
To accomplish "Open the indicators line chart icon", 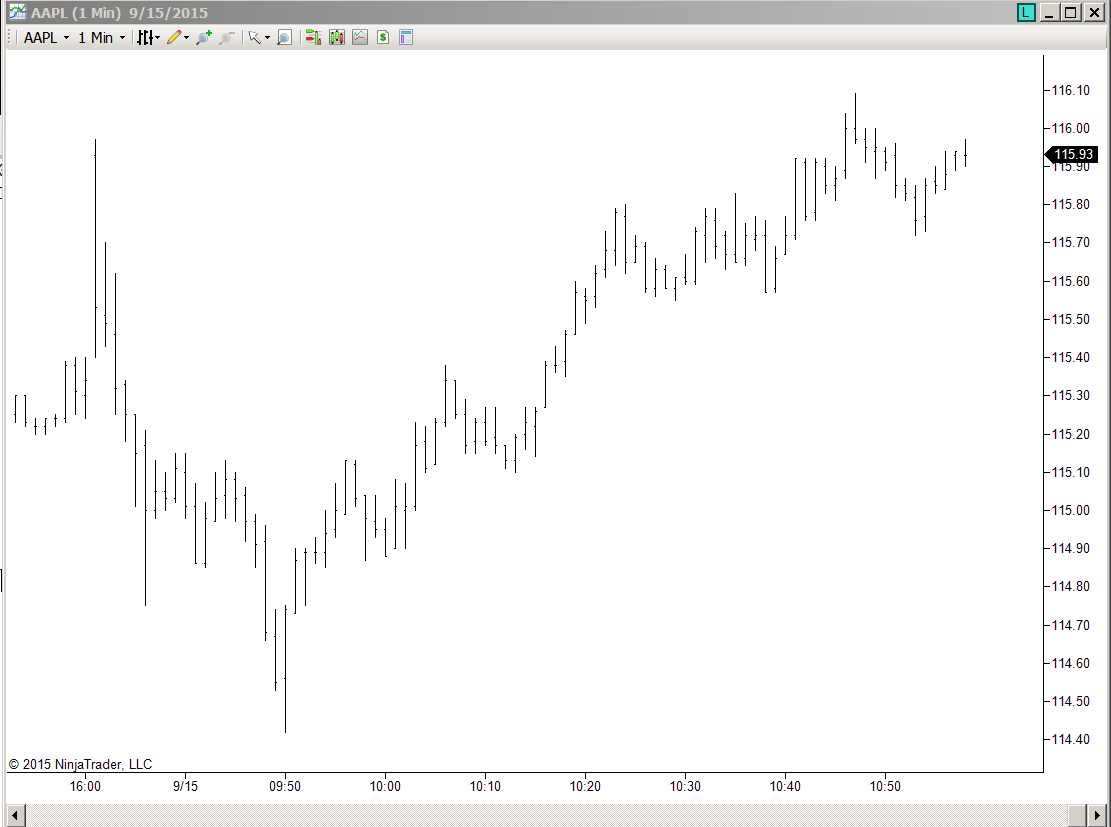I will click(360, 38).
